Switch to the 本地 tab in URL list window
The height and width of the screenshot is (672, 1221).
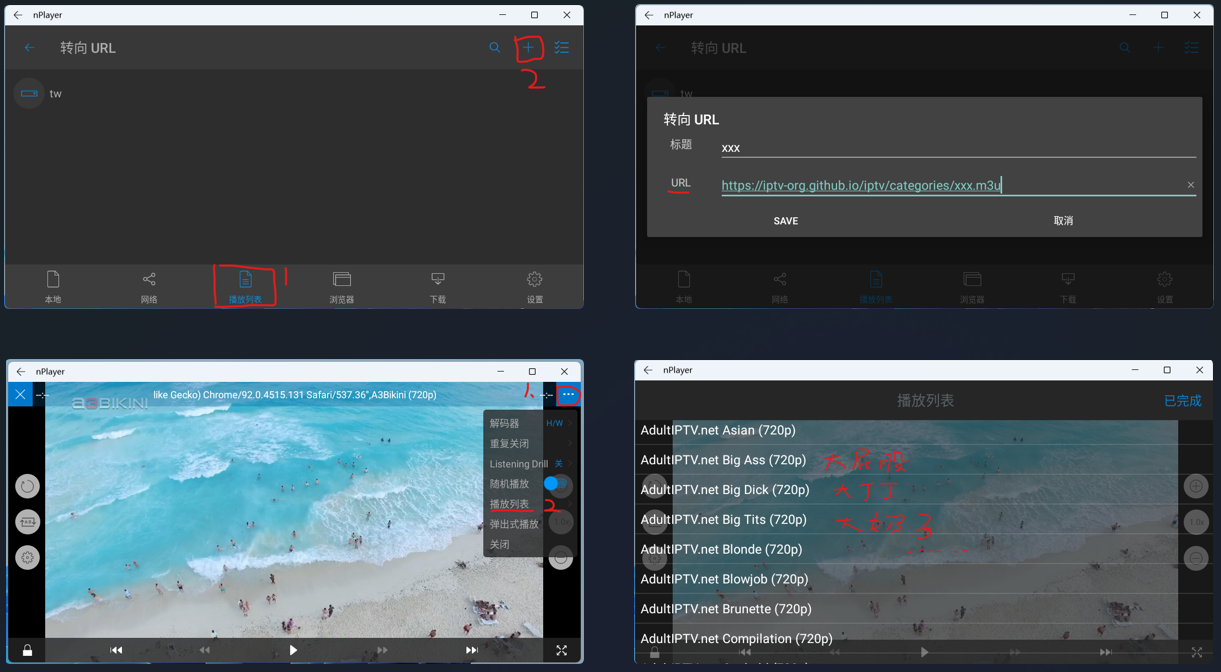pyautogui.click(x=53, y=287)
